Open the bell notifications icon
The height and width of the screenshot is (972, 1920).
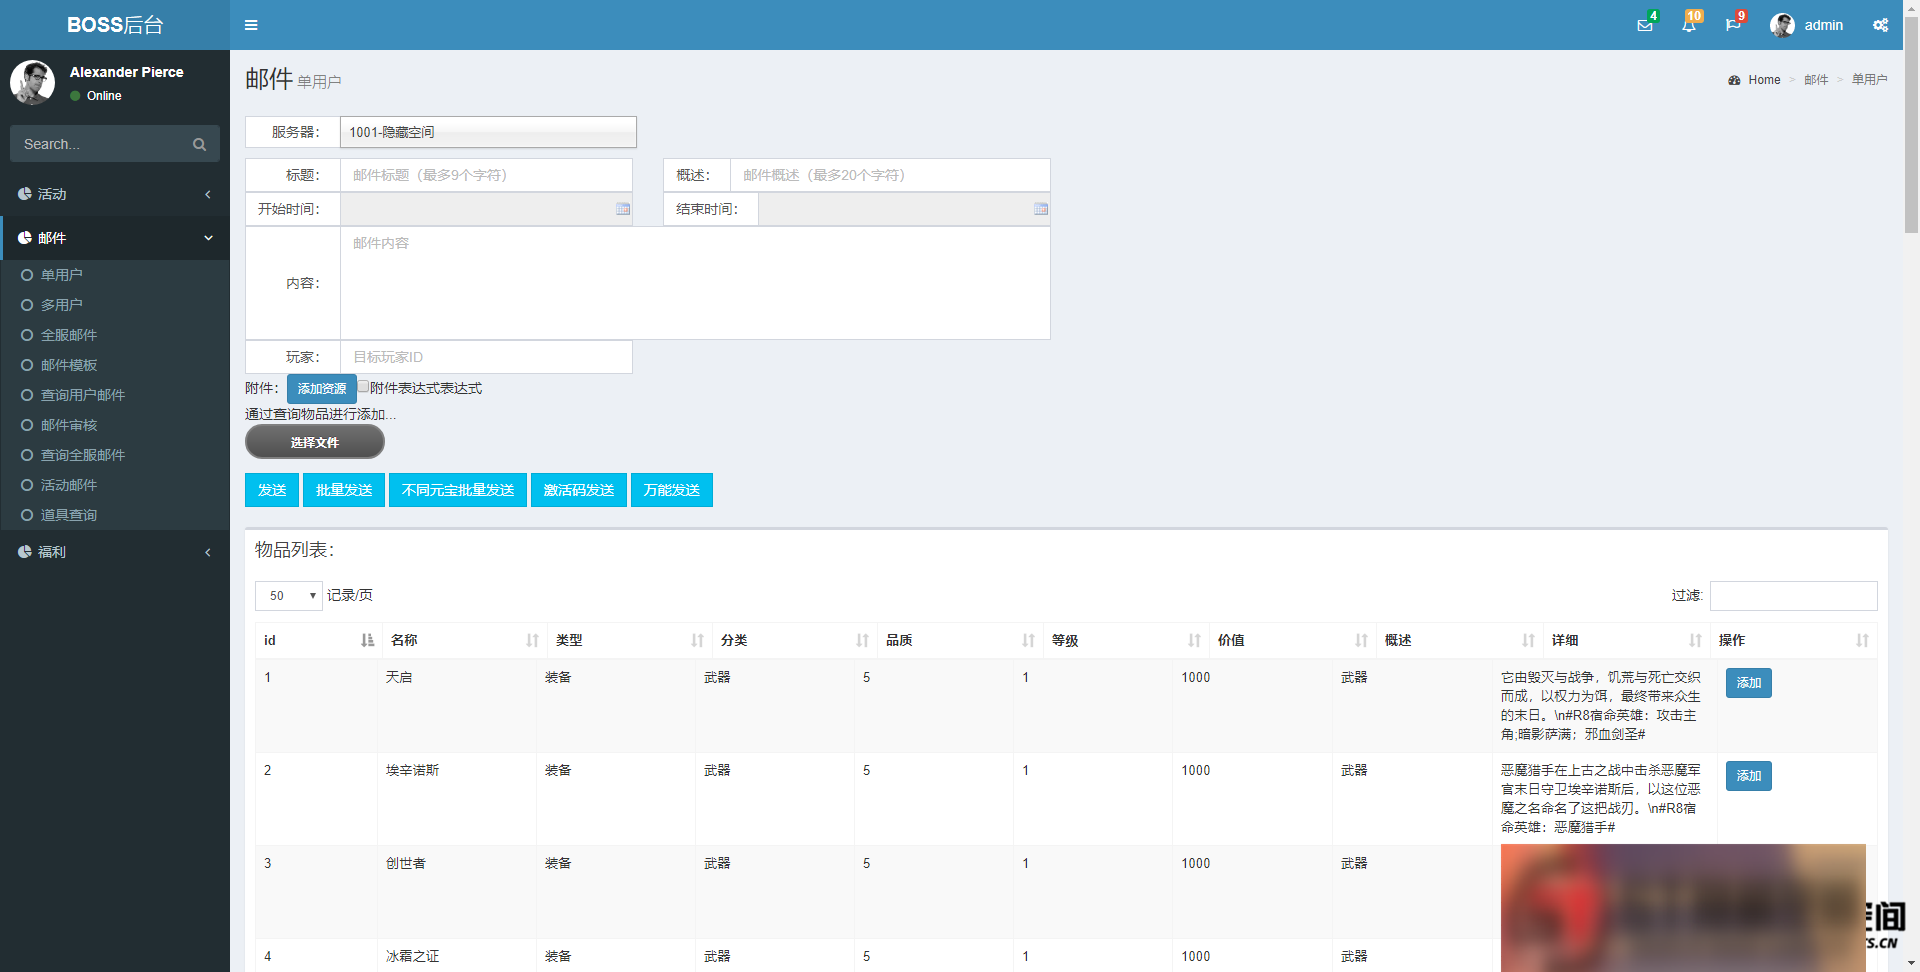(x=1688, y=25)
